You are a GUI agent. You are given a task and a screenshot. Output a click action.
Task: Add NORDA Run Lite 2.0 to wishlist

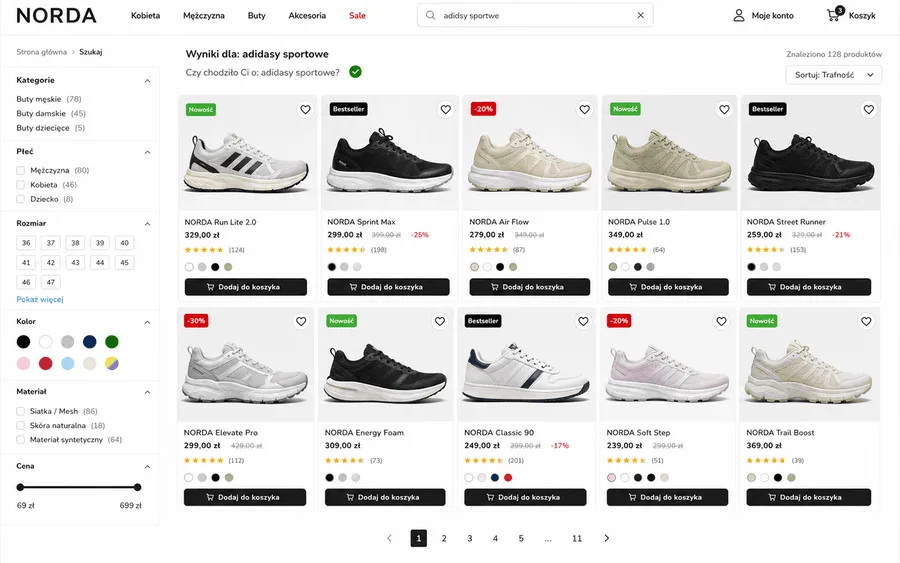pyautogui.click(x=305, y=109)
